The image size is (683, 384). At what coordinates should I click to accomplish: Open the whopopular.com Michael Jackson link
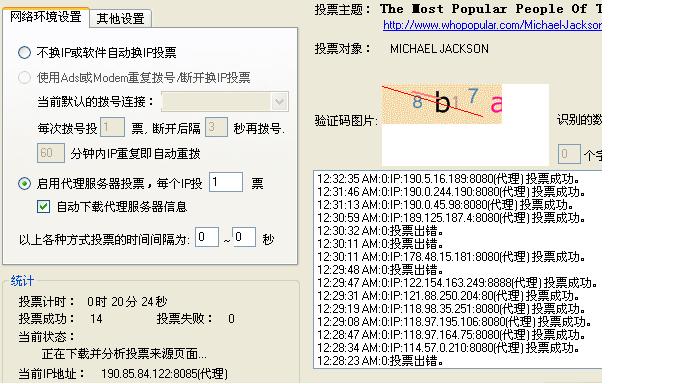[x=492, y=25]
